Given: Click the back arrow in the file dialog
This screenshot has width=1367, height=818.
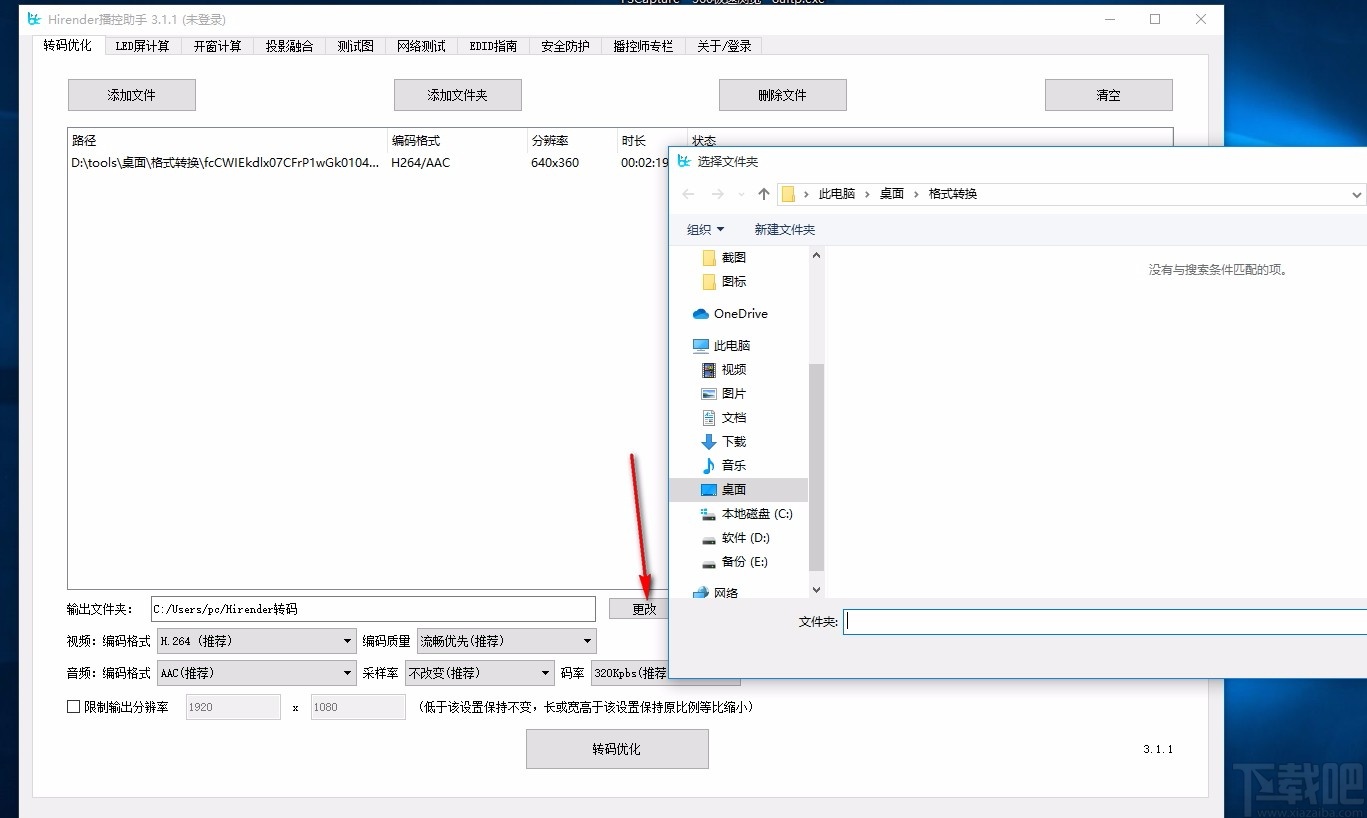Looking at the screenshot, I should tap(687, 193).
